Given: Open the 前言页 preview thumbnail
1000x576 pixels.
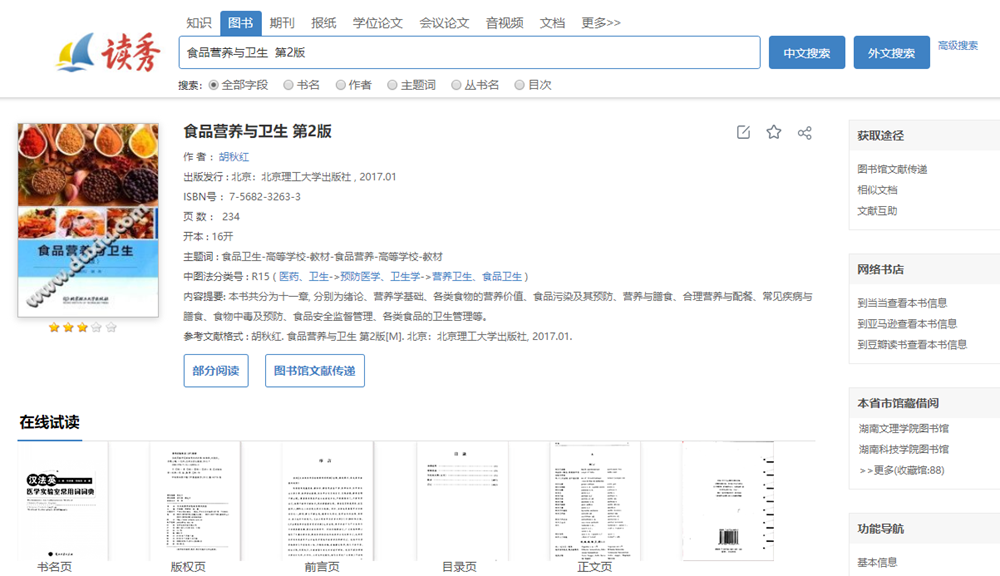Looking at the screenshot, I should [x=328, y=501].
